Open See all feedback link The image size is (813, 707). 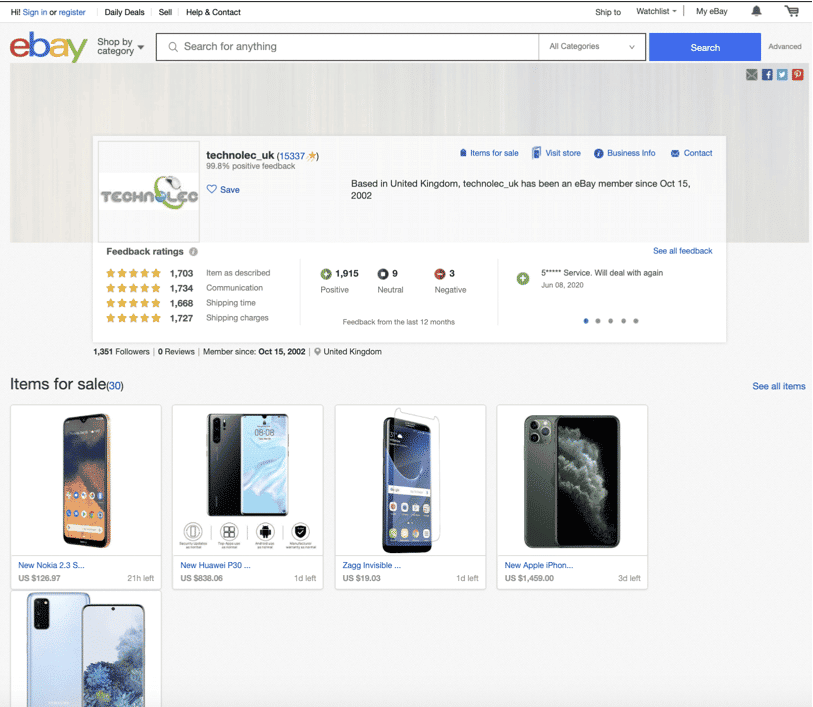click(x=682, y=251)
